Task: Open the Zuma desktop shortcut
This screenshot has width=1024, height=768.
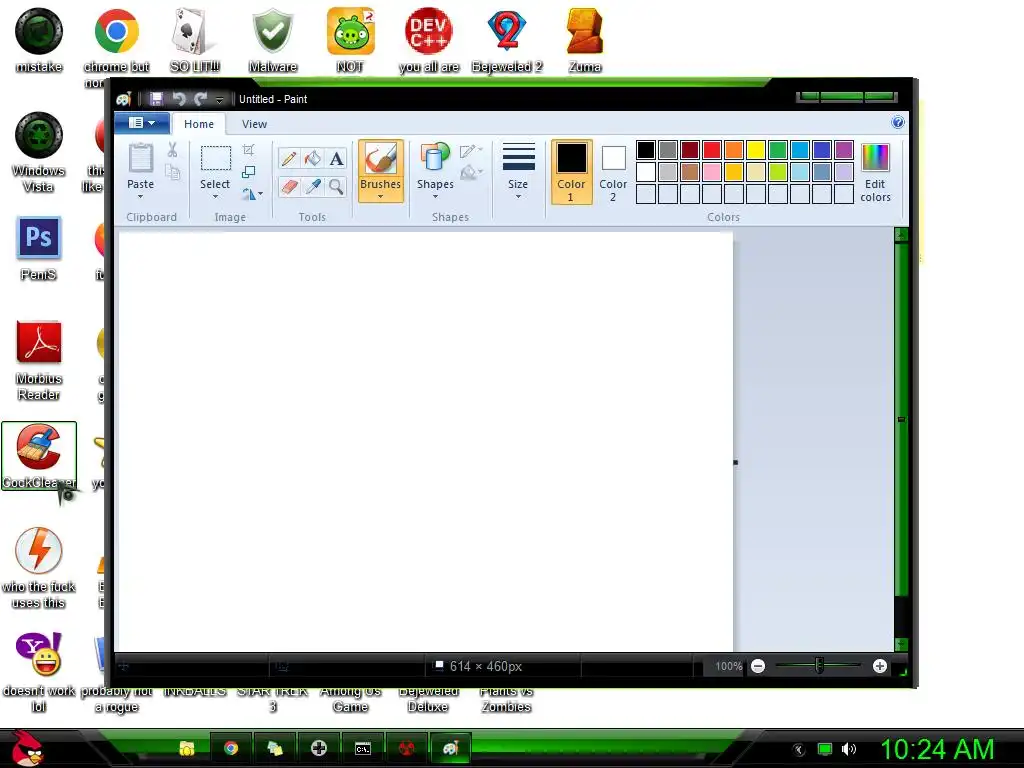Action: [x=584, y=39]
